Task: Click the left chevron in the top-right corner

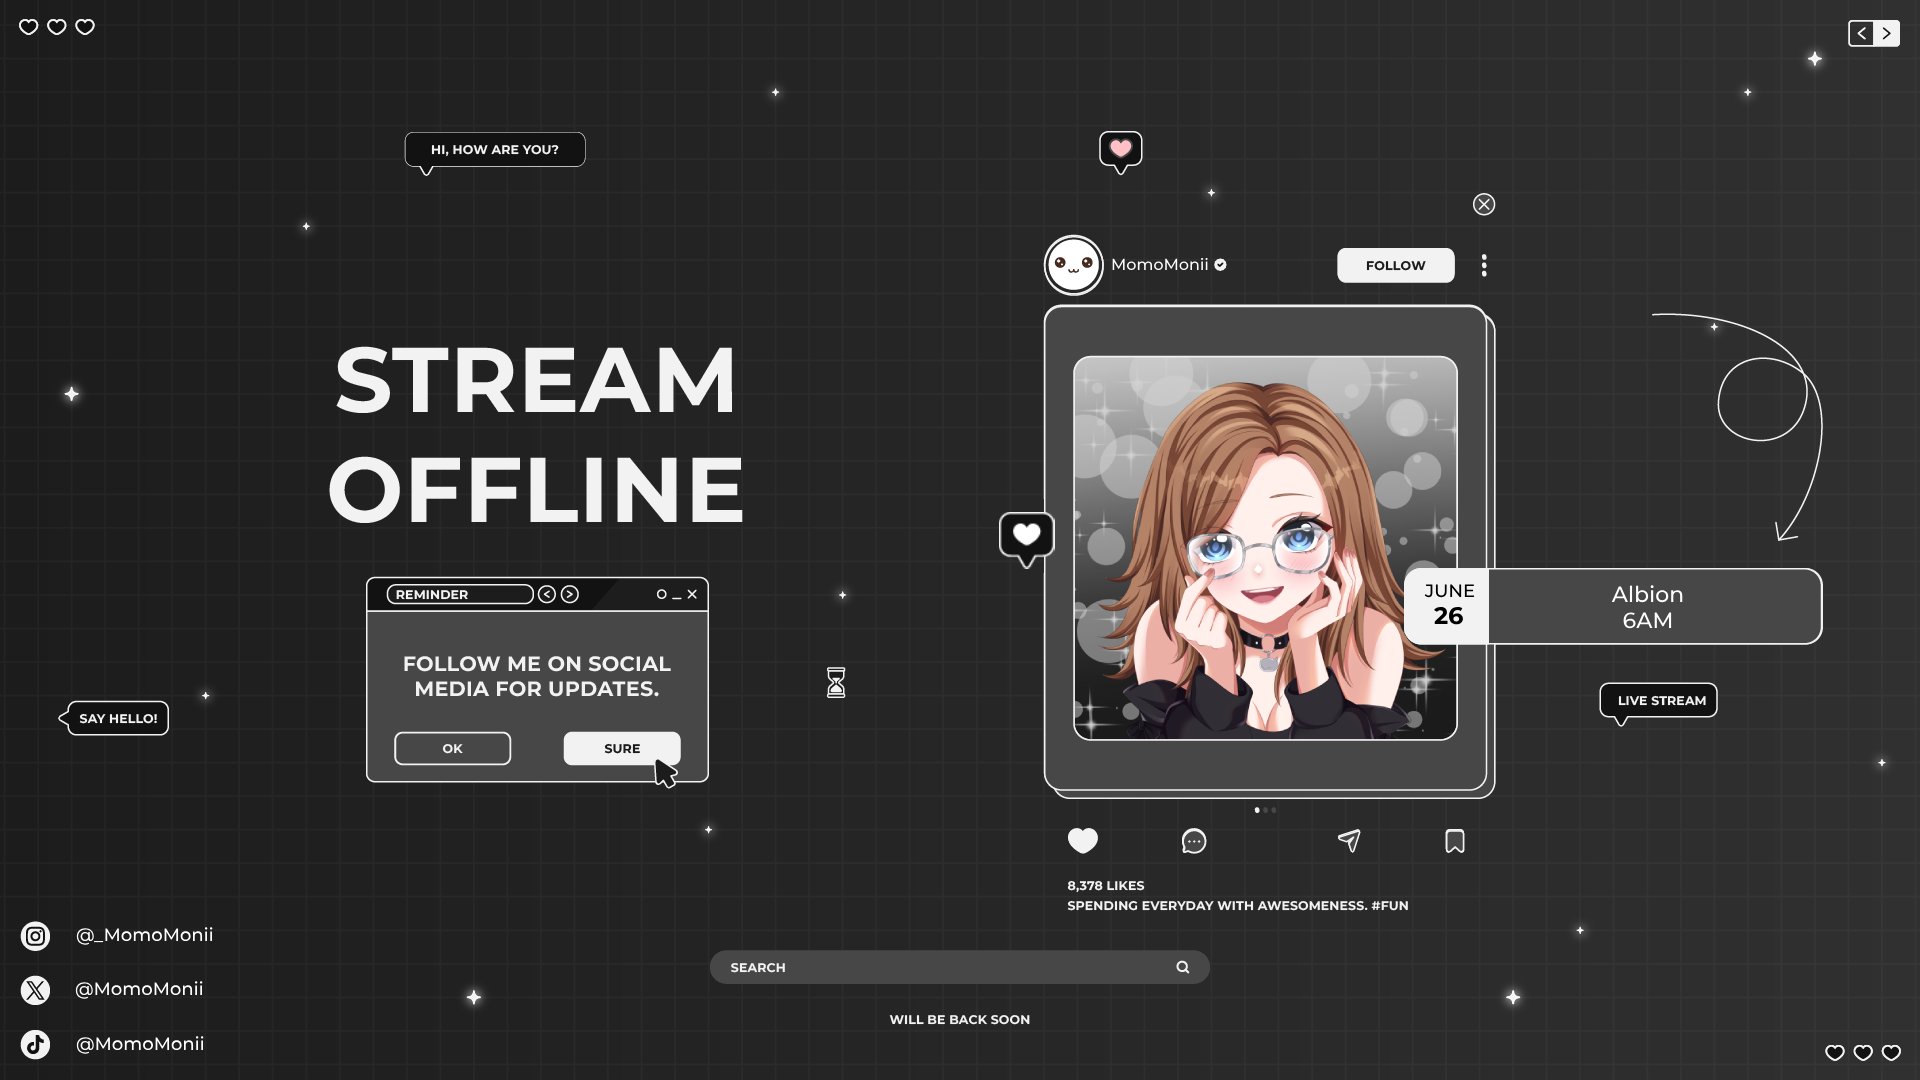Action: pos(1861,33)
